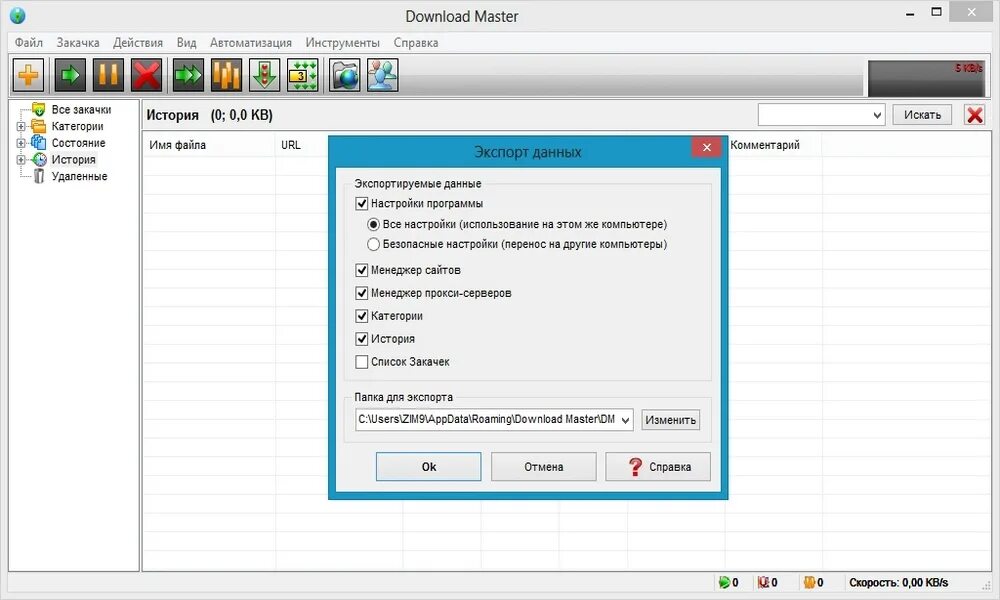Click the Справка help button in dialog

pyautogui.click(x=658, y=467)
